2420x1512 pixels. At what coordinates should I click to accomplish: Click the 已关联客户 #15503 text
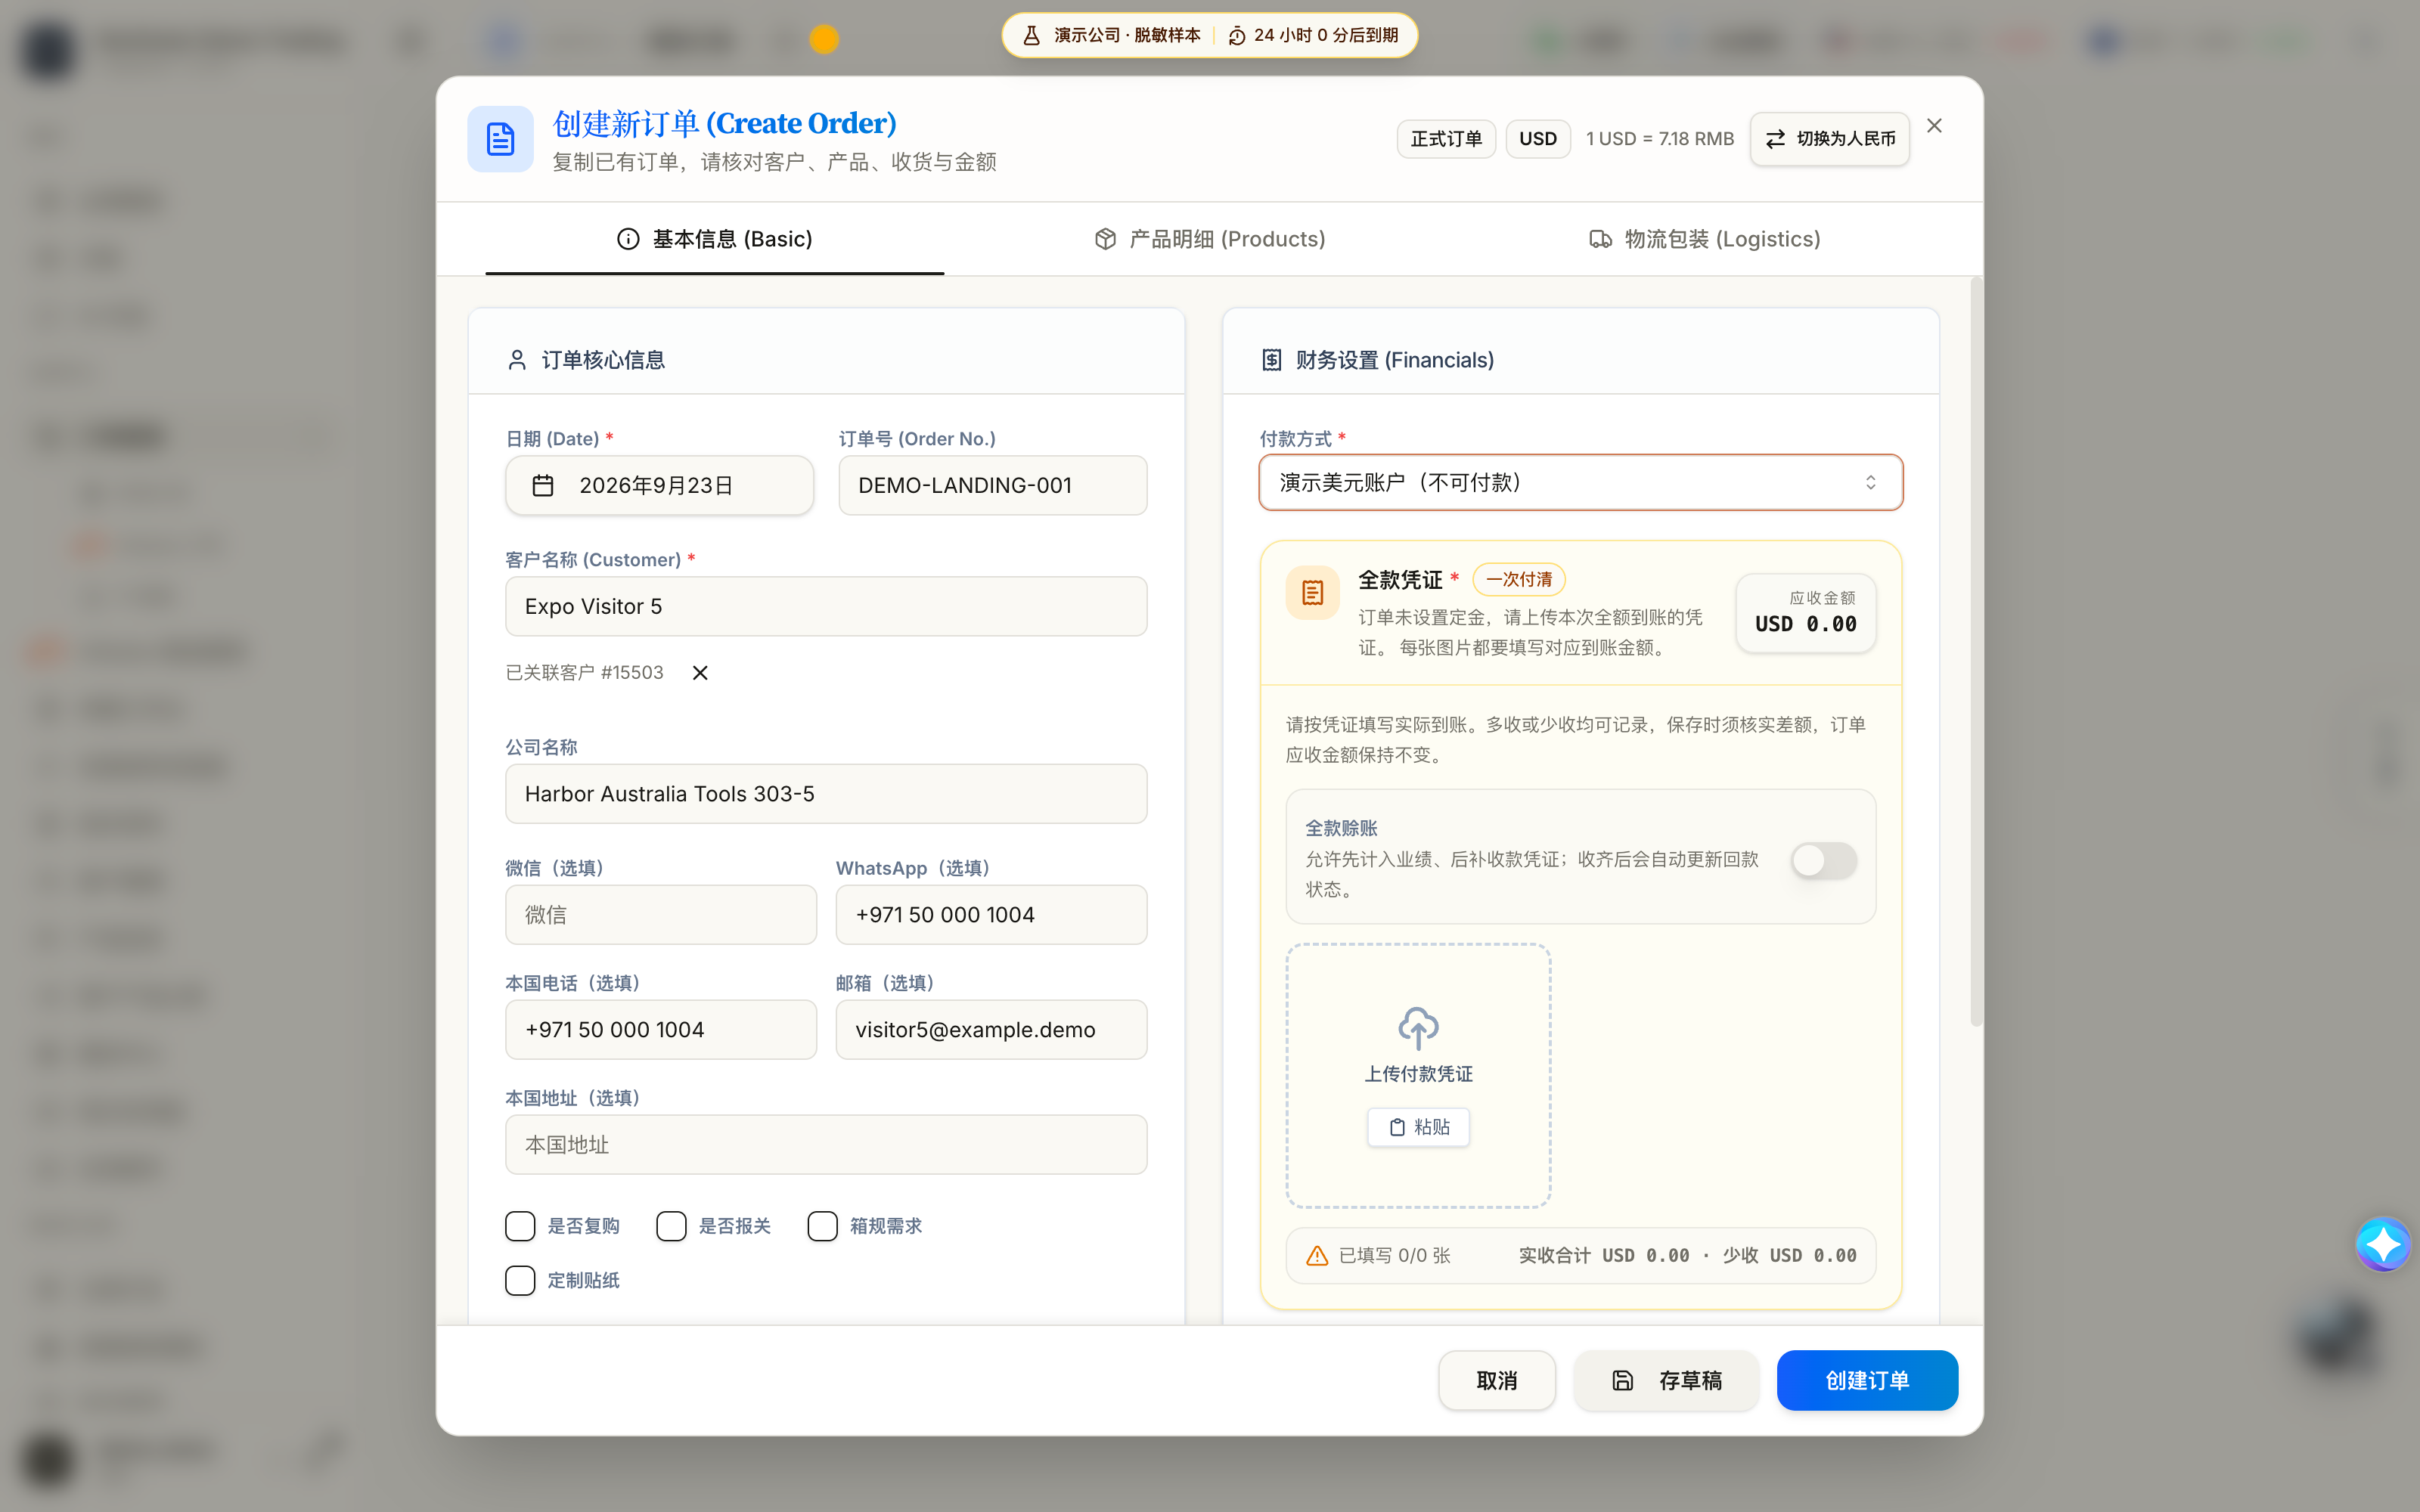pyautogui.click(x=584, y=673)
